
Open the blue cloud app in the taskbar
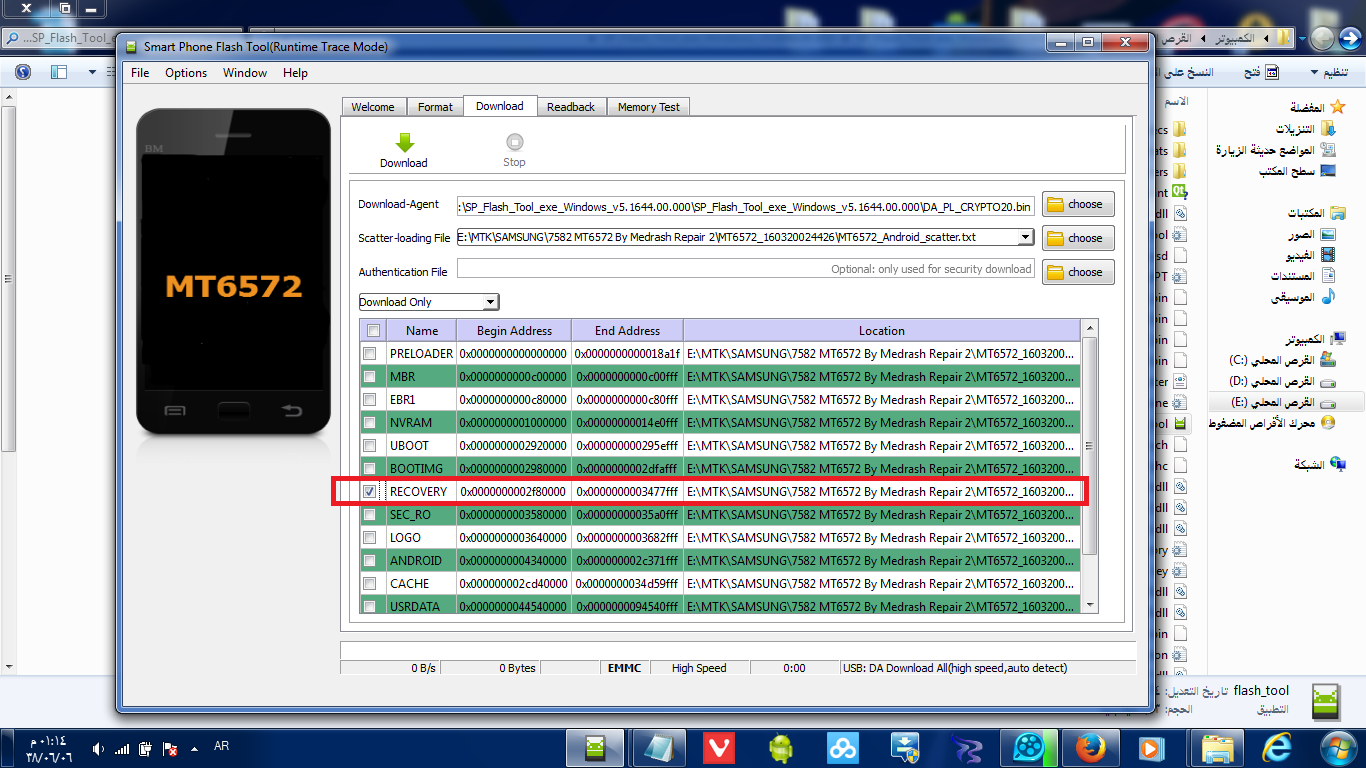[842, 747]
